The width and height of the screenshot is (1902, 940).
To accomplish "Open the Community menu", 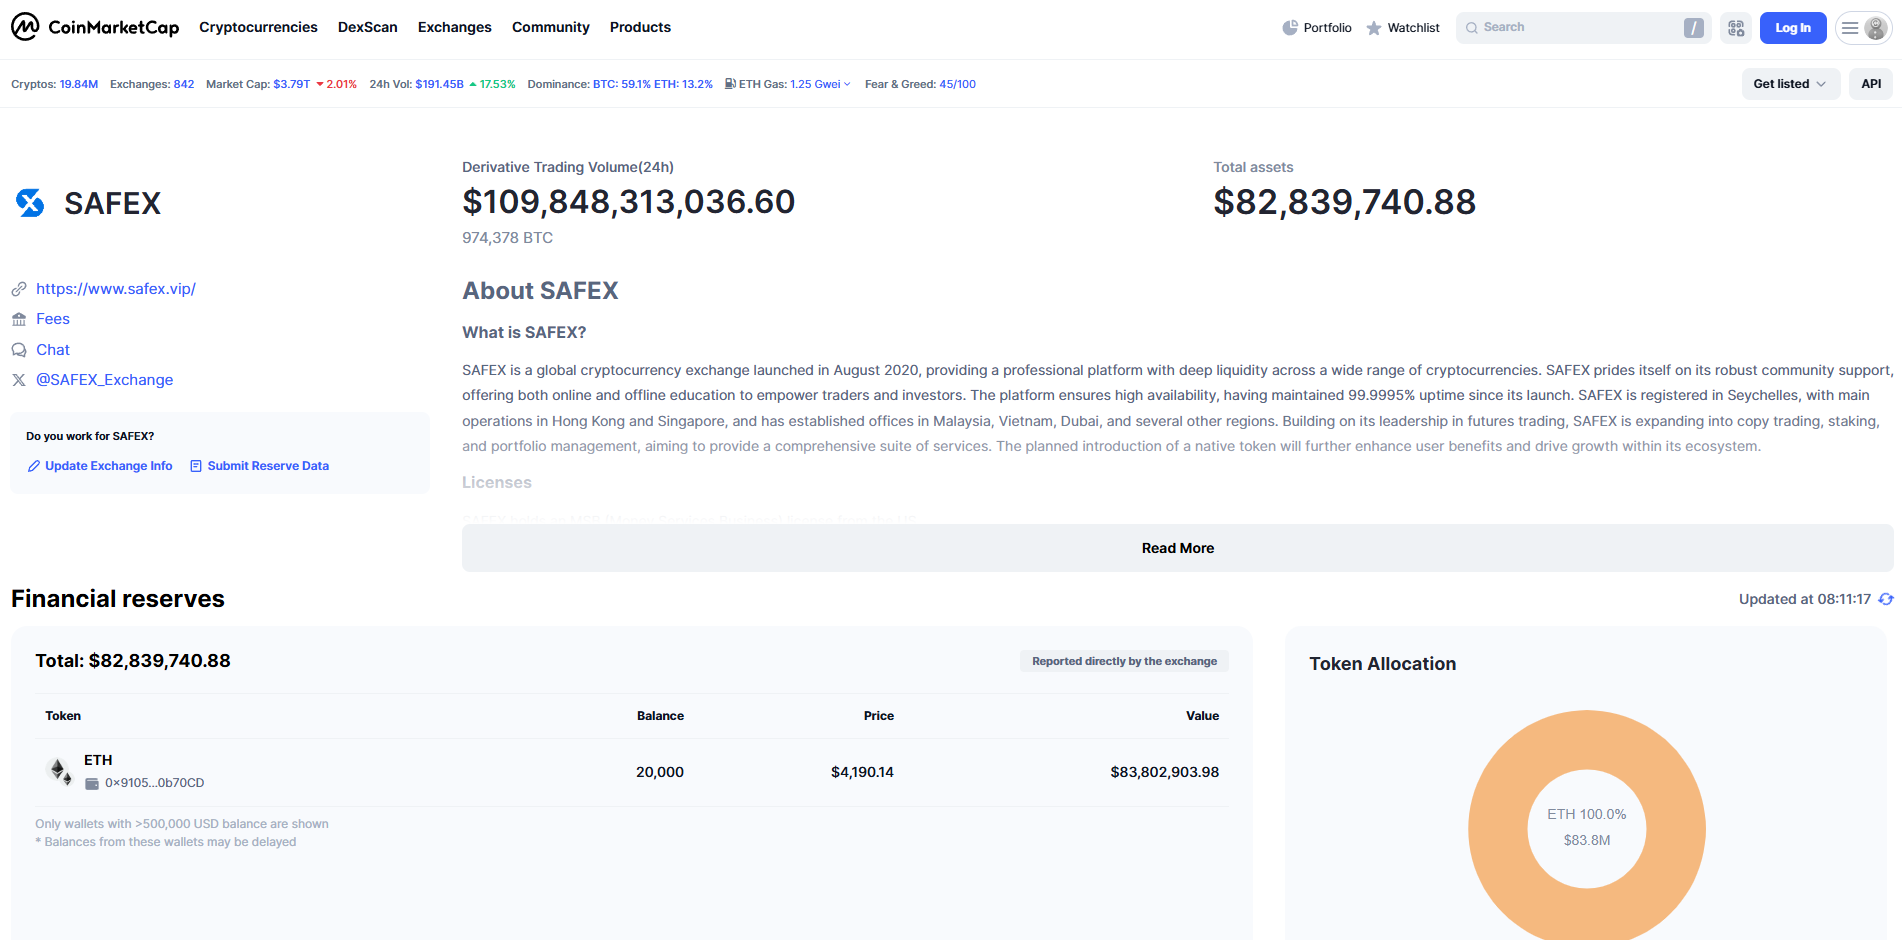I will click(x=551, y=27).
